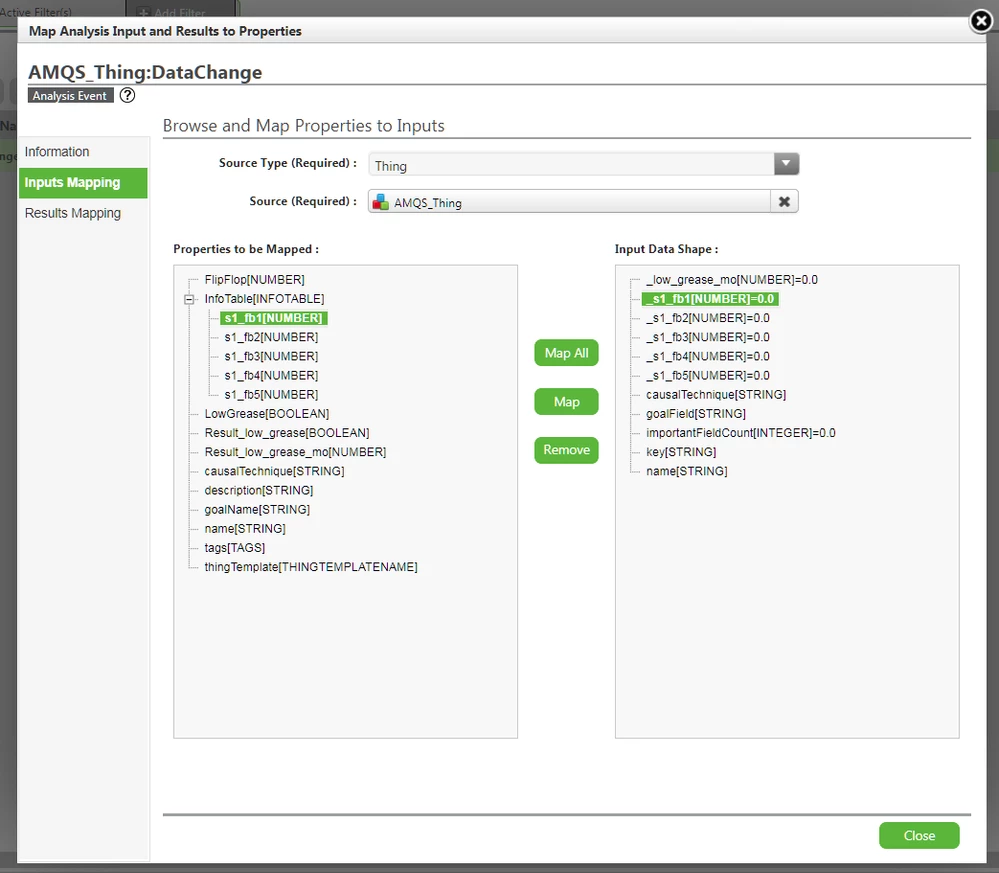The width and height of the screenshot is (999, 873).
Task: Close the dialog with the X icon
Action: 981,22
